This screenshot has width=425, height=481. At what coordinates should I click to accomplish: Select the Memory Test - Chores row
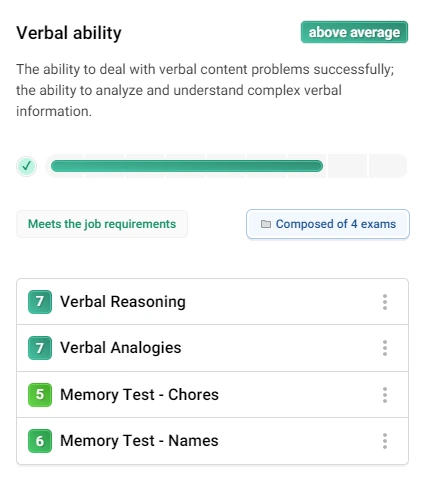212,395
